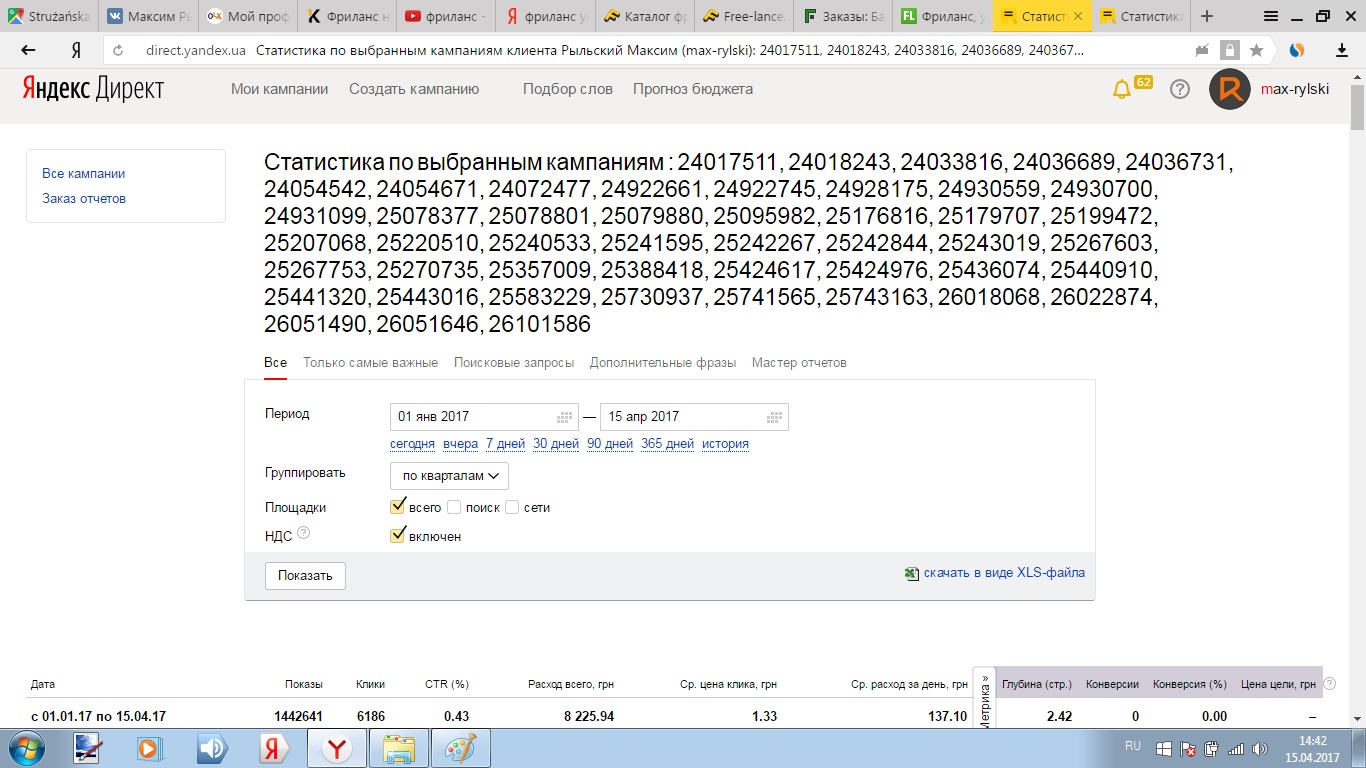Reload the page with the refresh icon
This screenshot has width=1366, height=768.
tap(119, 50)
